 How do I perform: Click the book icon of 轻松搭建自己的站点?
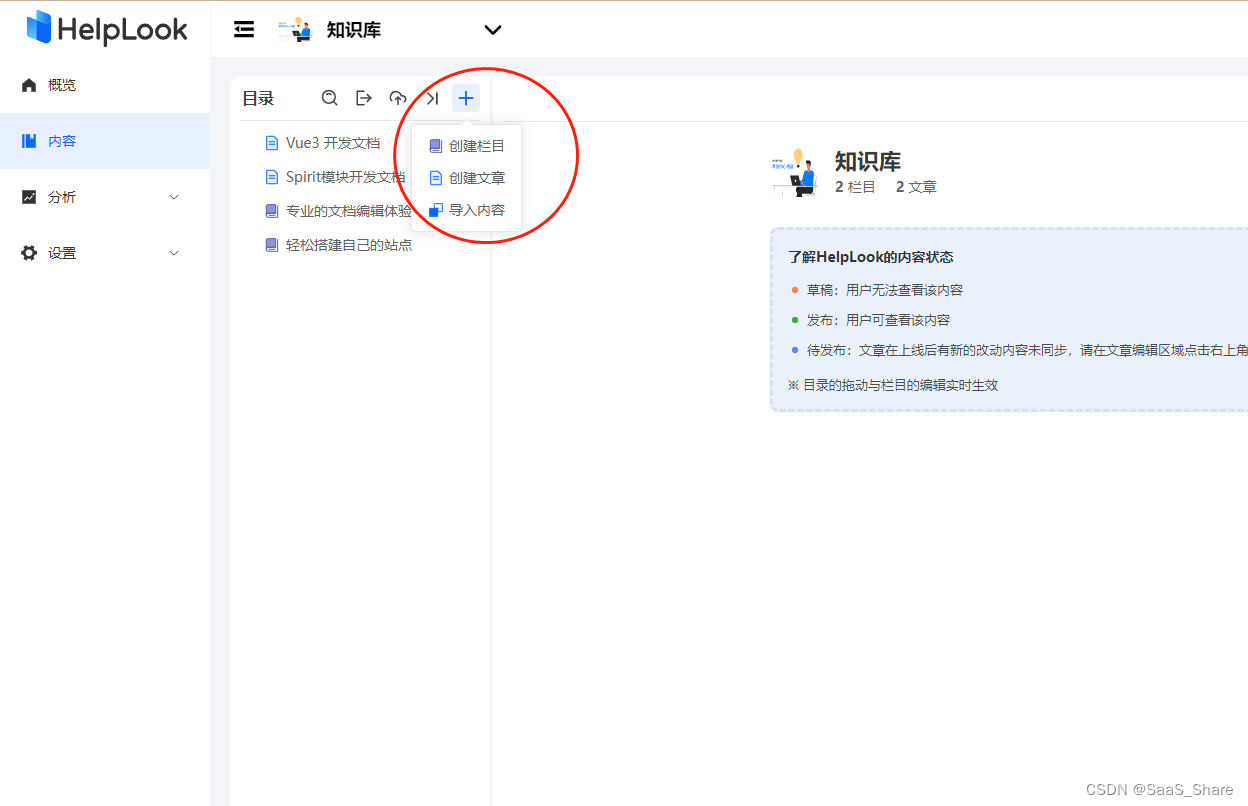[272, 245]
